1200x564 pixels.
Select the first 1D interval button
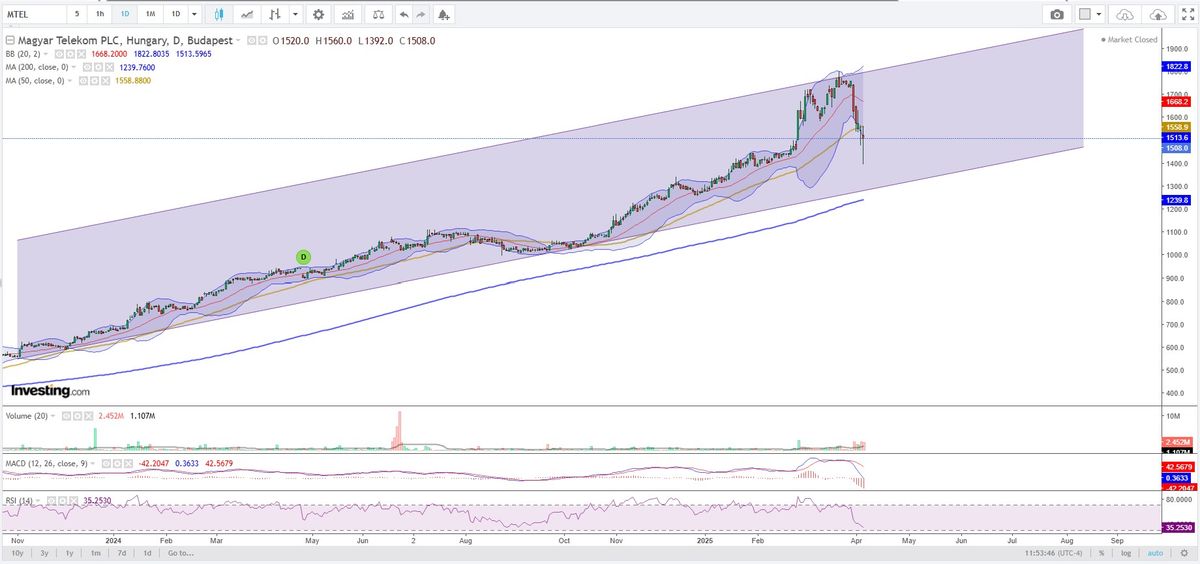coord(125,15)
